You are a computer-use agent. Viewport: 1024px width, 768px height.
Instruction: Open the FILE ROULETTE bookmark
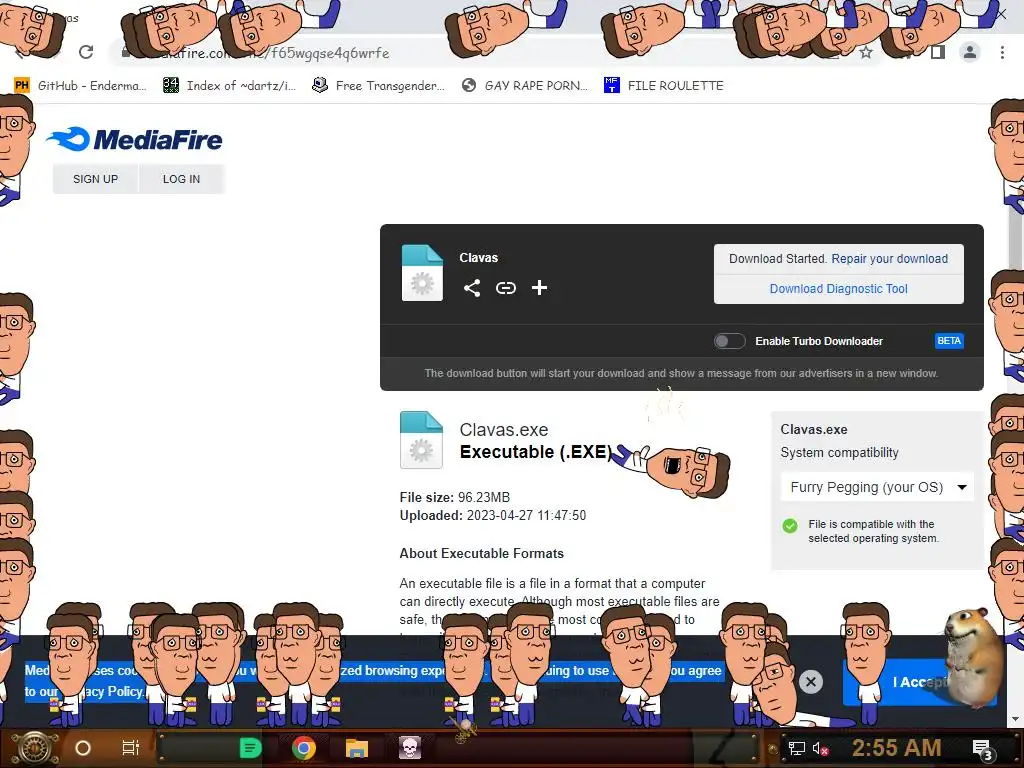(664, 86)
